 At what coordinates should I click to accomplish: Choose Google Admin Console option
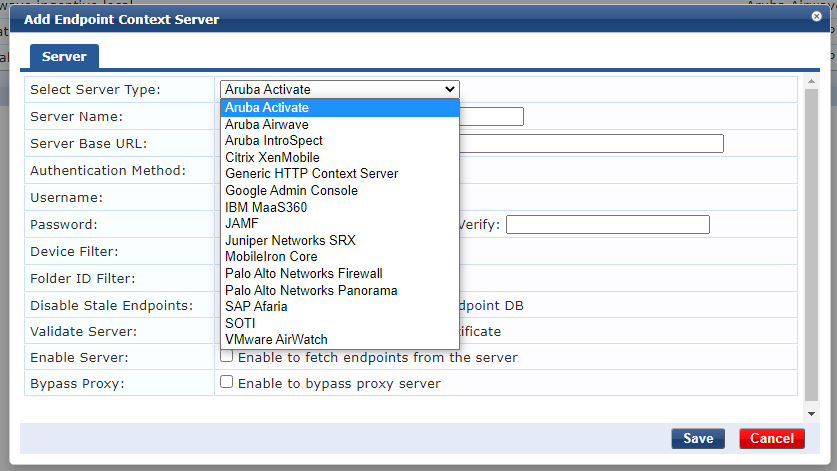pos(339,191)
